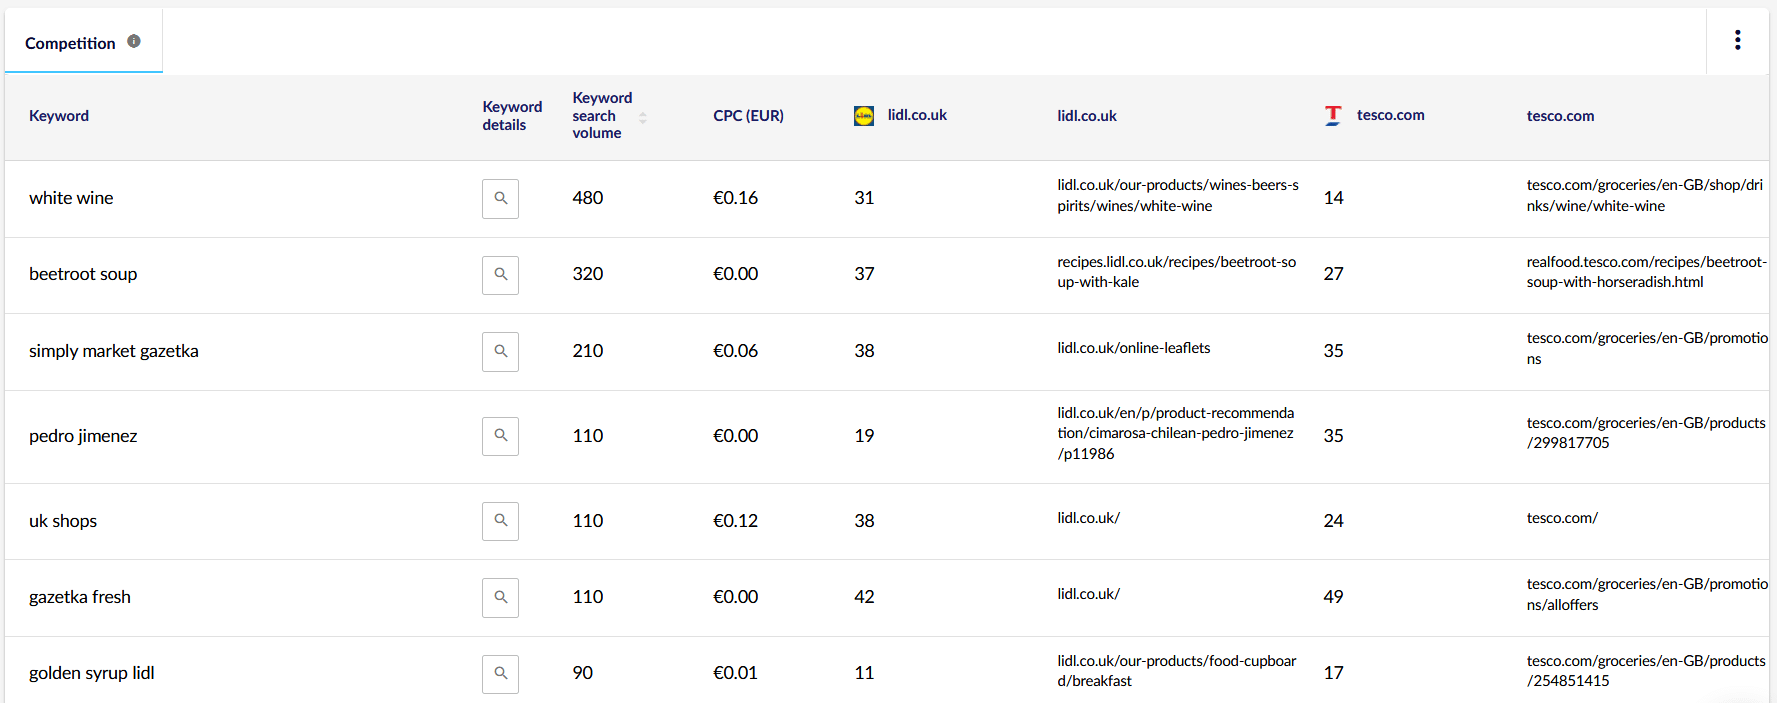Click Tesco position 14 for white wine
This screenshot has width=1777, height=703.
click(1334, 198)
